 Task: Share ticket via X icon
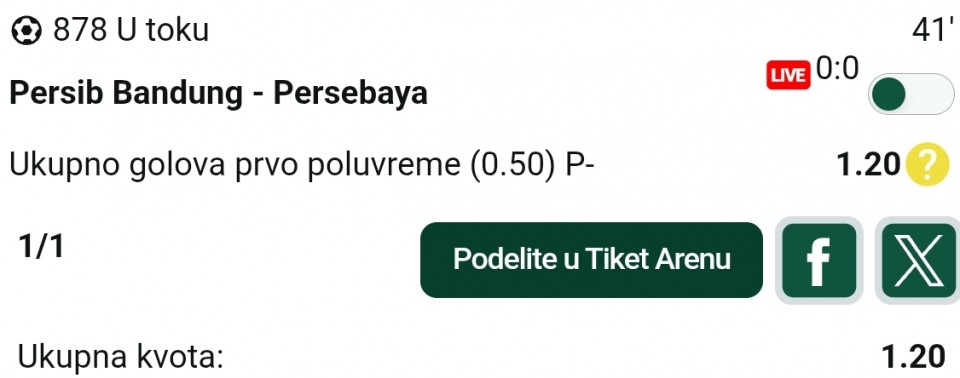pyautogui.click(x=919, y=260)
